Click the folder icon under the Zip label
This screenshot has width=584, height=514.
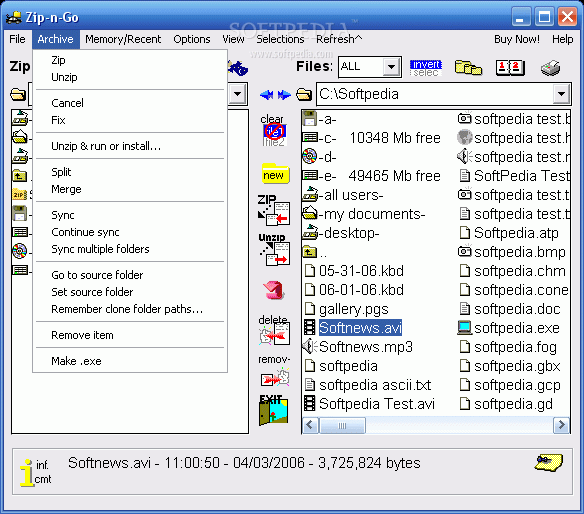pos(18,95)
